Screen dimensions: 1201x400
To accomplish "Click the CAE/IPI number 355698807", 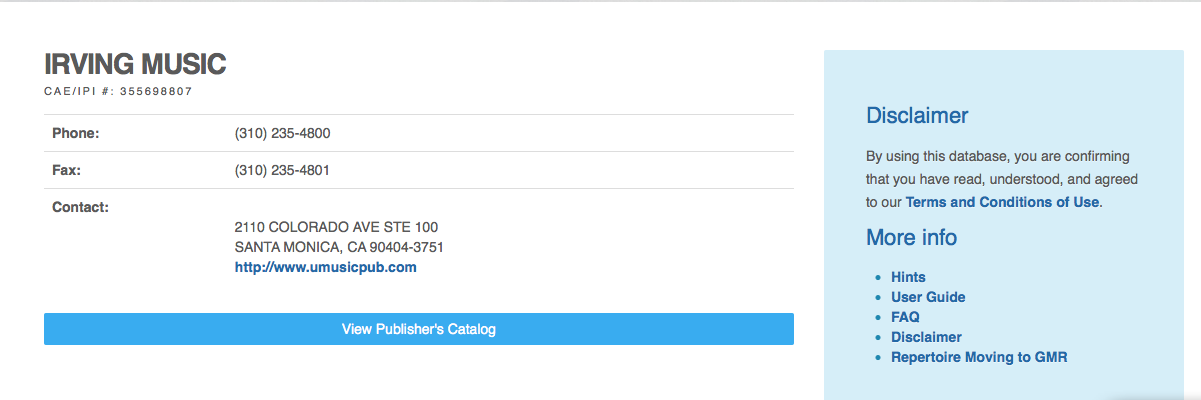I will pyautogui.click(x=156, y=91).
